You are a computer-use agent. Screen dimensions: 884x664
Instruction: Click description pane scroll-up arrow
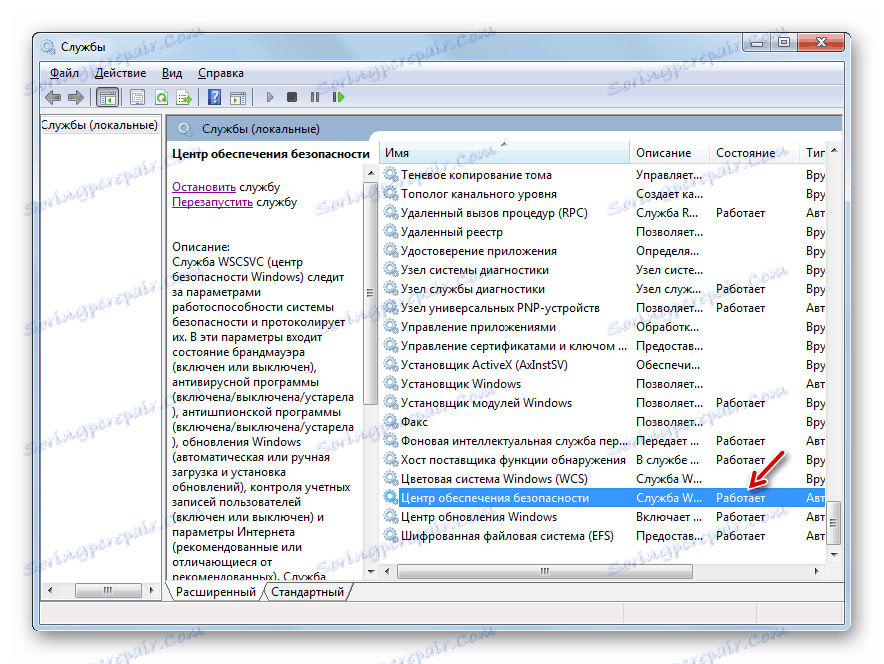click(370, 172)
